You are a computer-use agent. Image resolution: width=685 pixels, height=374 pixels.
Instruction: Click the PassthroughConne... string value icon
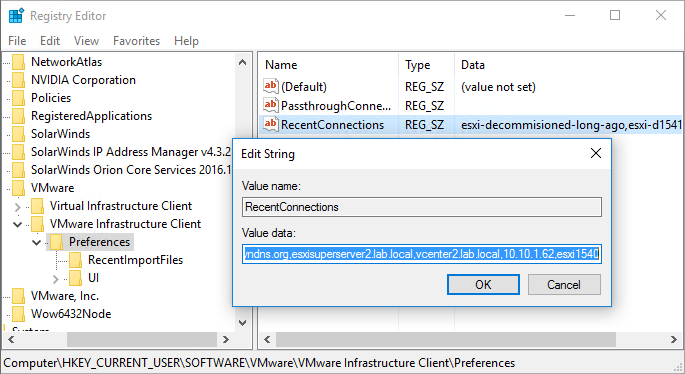click(x=271, y=104)
